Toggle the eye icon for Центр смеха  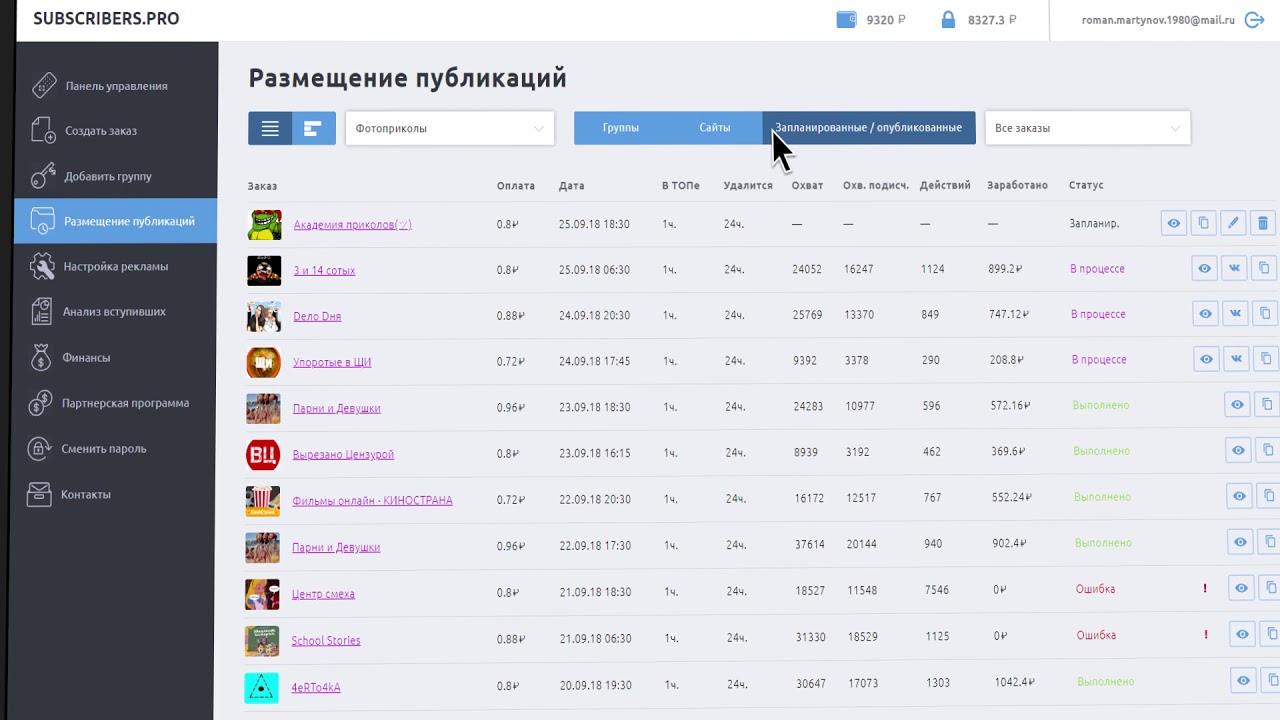[x=1241, y=588]
